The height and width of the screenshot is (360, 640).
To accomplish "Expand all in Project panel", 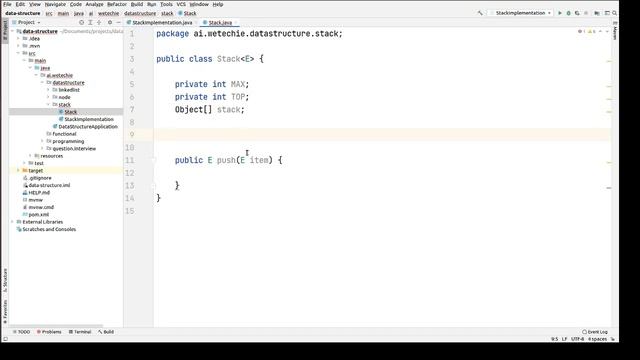I will (x=90, y=22).
